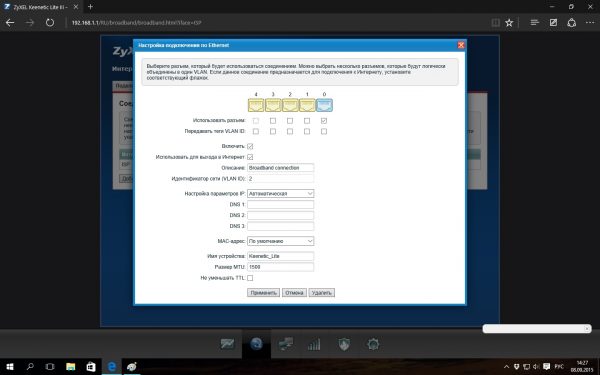The image size is (600, 375).
Task: Expand the 'Настройка параметров IP' dropdown
Action: tap(280, 194)
